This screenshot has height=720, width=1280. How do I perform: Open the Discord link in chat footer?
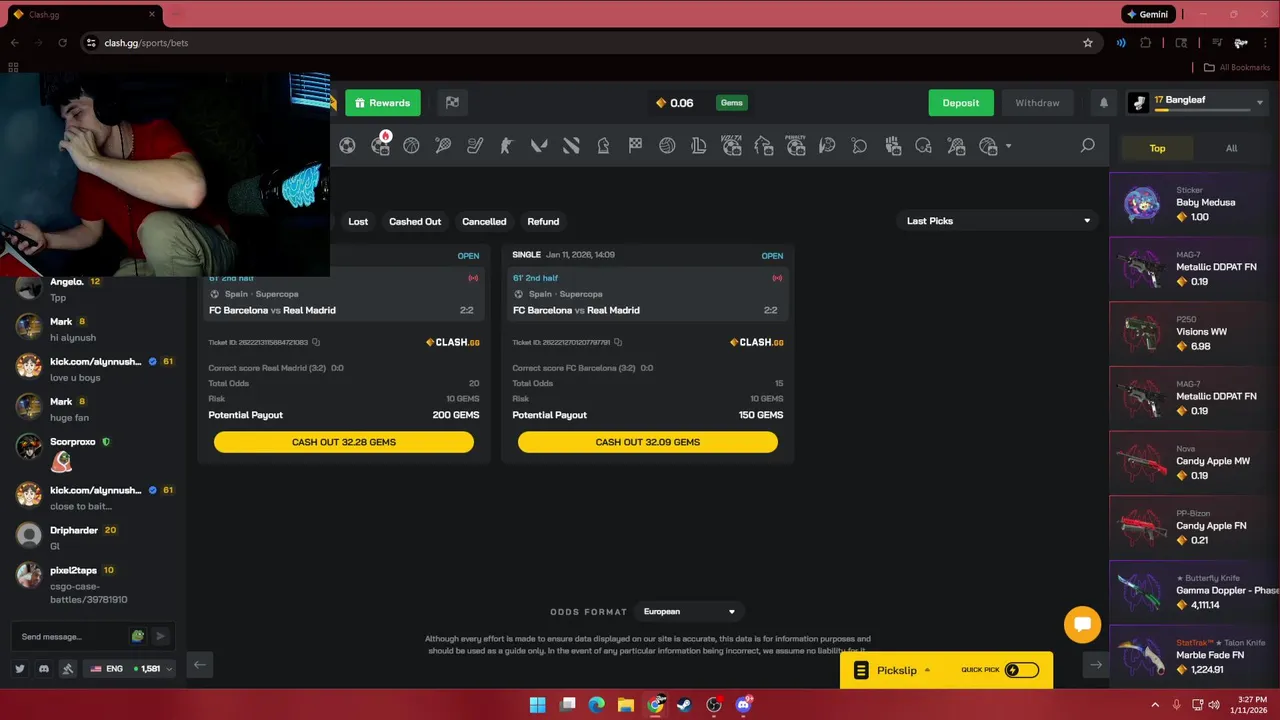coord(44,668)
